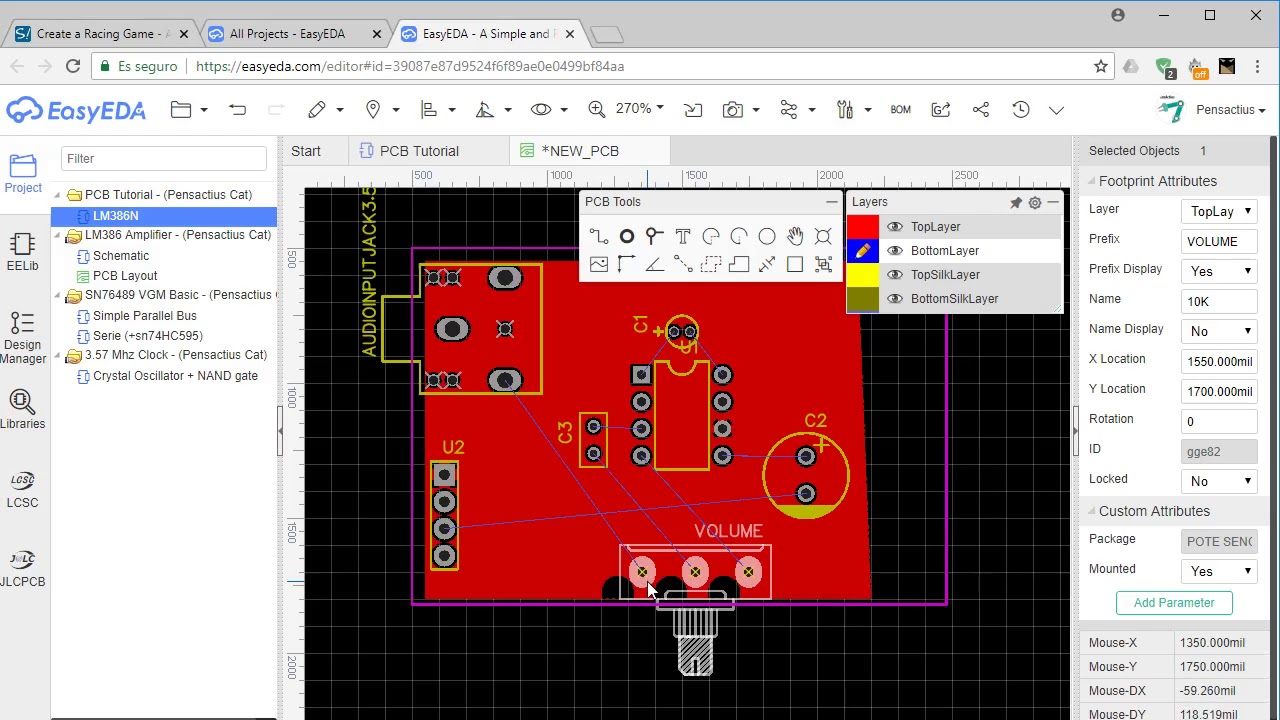The height and width of the screenshot is (720, 1280).
Task: Select the Hand pan tool
Action: [x=794, y=237]
